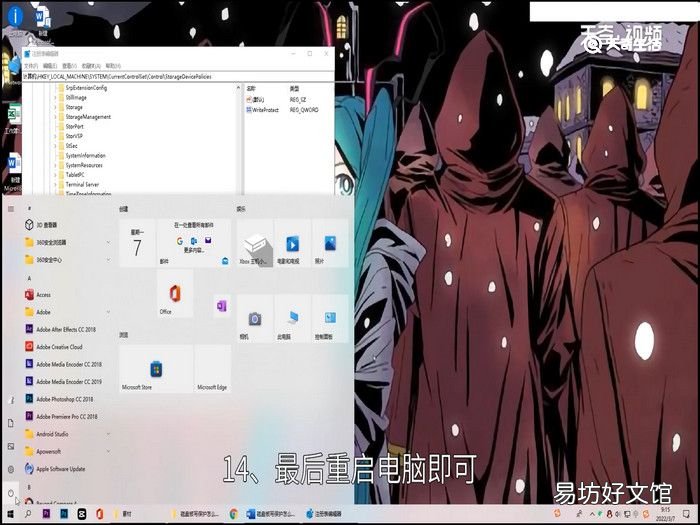Open the Favorites menu in Registry Editor
Image resolution: width=700 pixels, height=525 pixels.
click(92, 66)
